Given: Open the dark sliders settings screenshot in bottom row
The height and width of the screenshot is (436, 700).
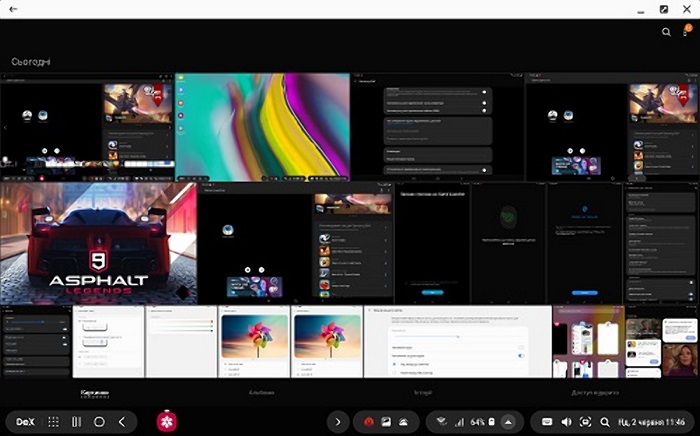Looking at the screenshot, I should [36, 341].
